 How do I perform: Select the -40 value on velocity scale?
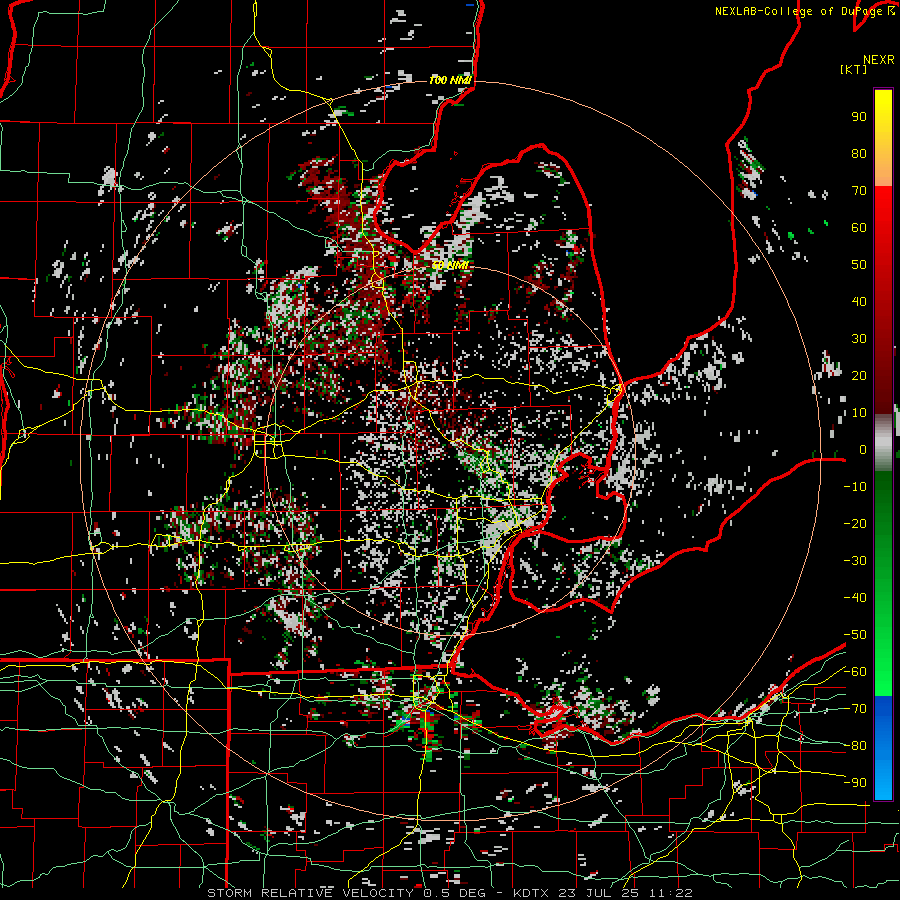coord(855,598)
